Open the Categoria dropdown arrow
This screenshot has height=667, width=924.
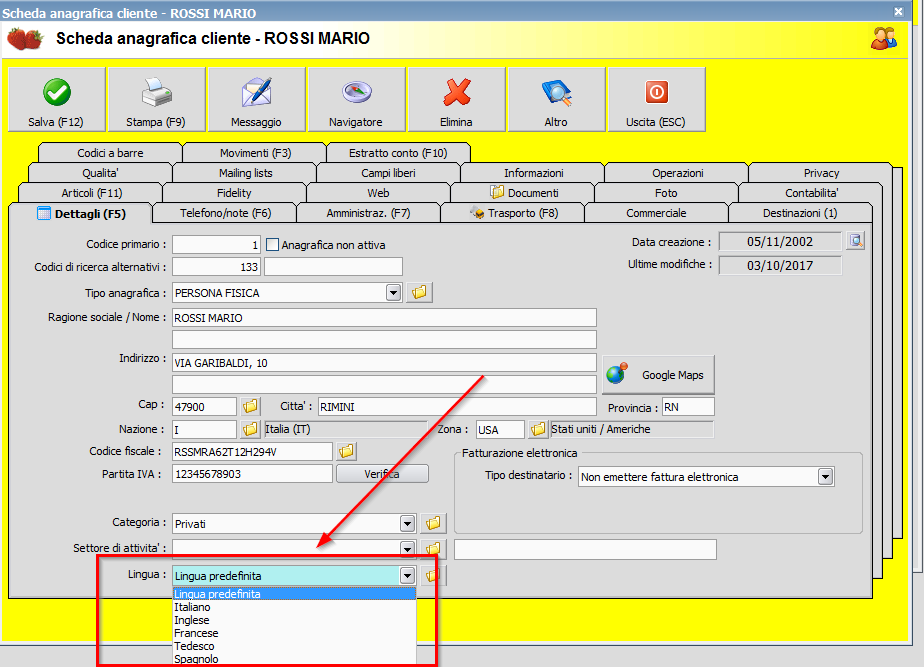point(407,523)
